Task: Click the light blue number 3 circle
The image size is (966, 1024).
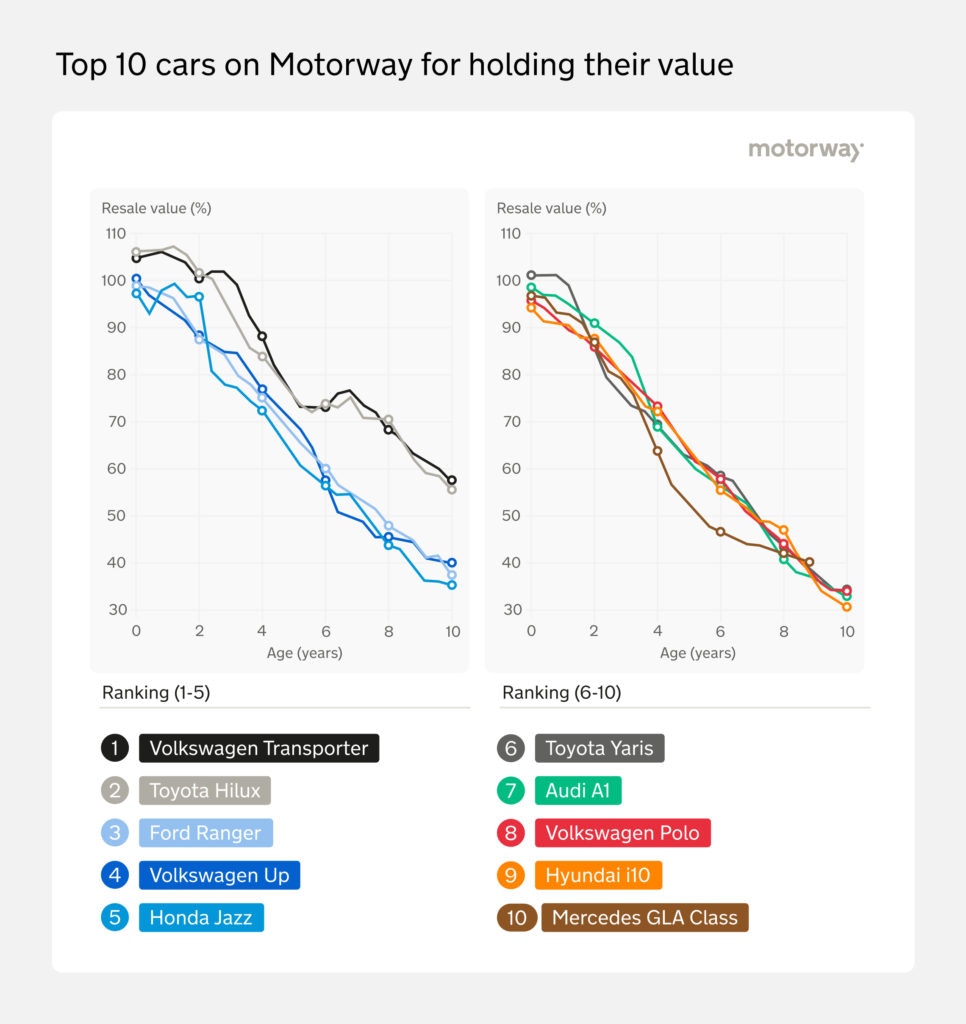Action: (114, 833)
